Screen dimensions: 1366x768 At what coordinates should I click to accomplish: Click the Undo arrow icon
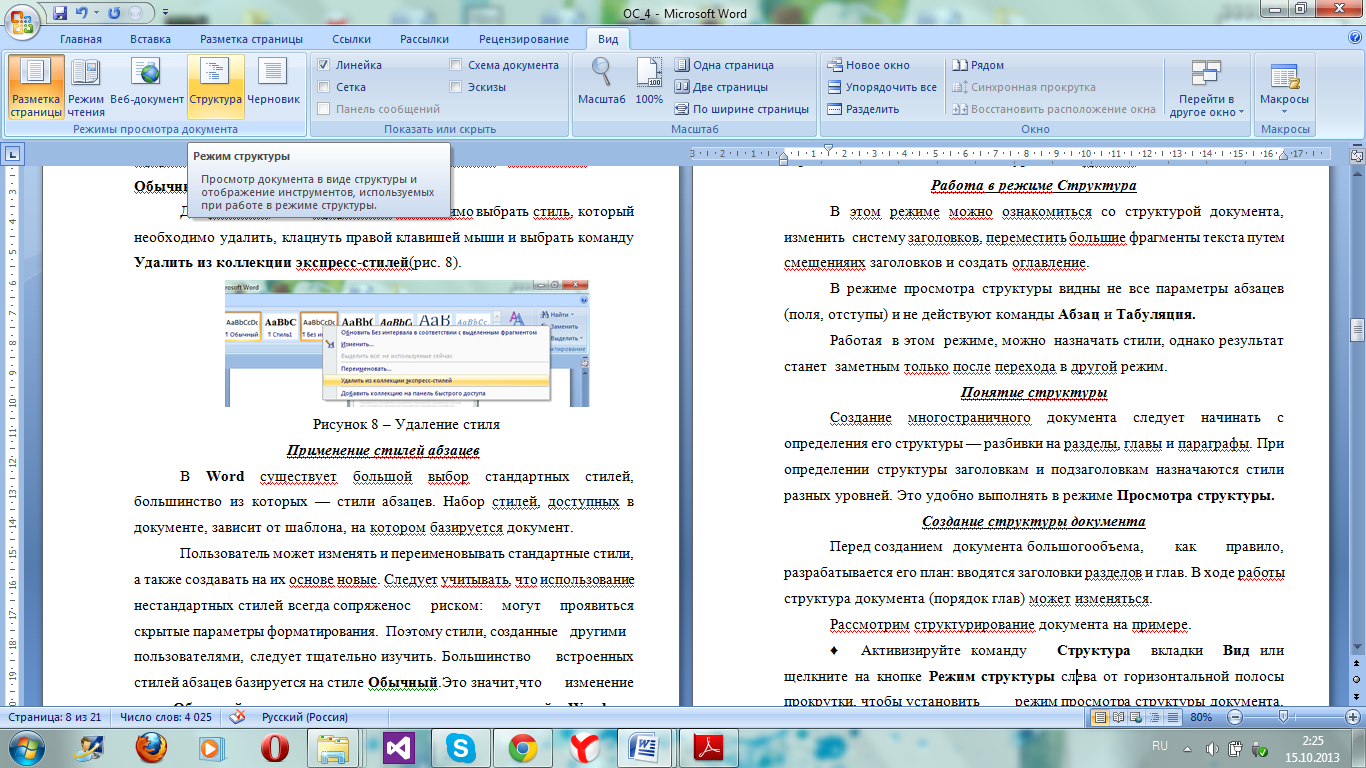click(x=82, y=13)
